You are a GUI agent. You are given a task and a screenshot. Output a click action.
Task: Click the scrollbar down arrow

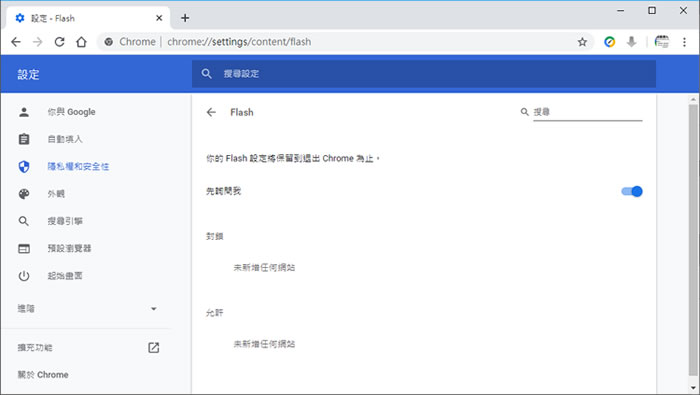693,388
